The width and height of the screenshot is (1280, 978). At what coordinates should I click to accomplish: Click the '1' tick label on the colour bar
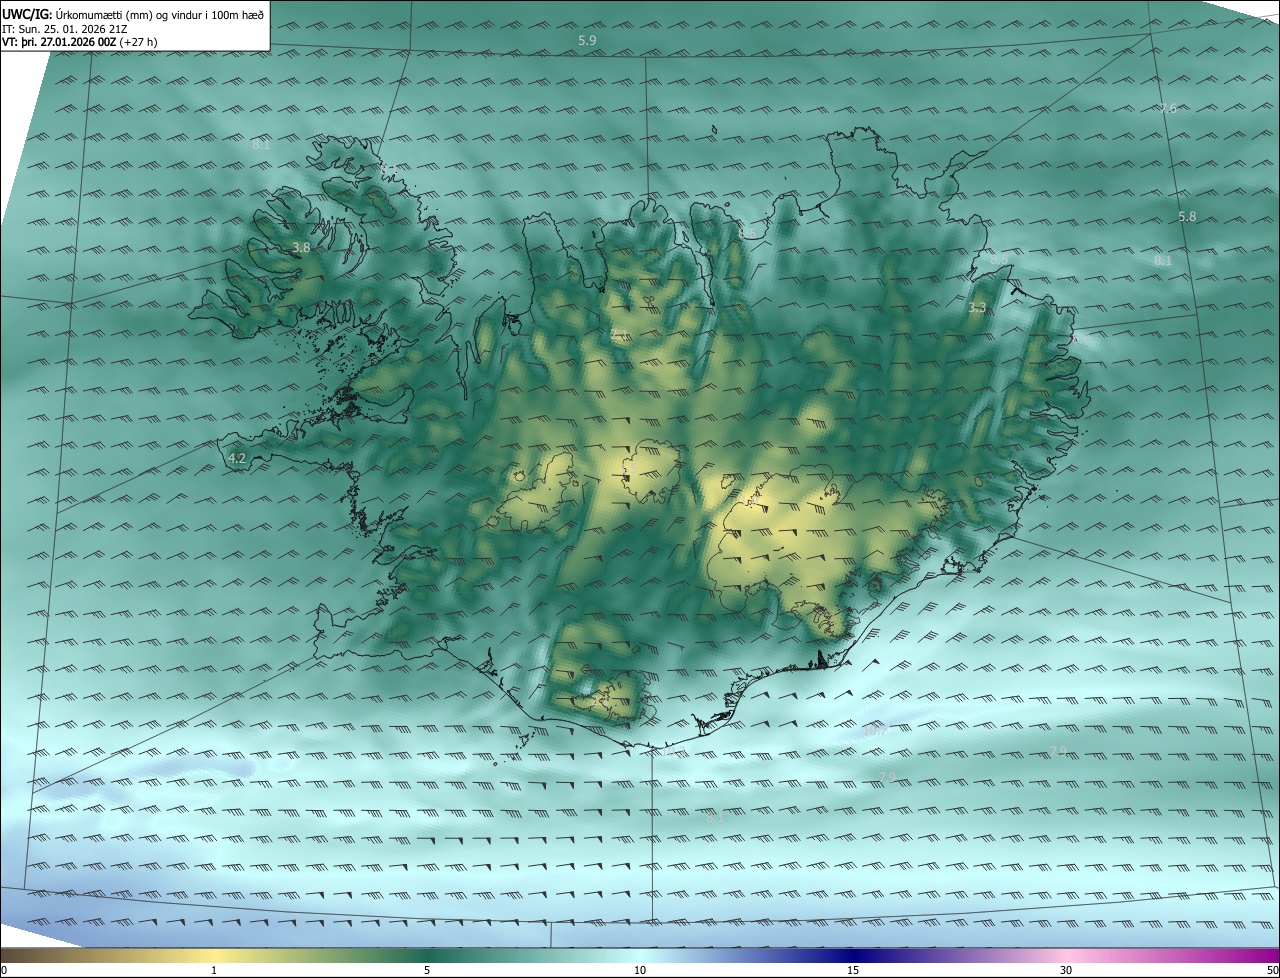click(214, 970)
